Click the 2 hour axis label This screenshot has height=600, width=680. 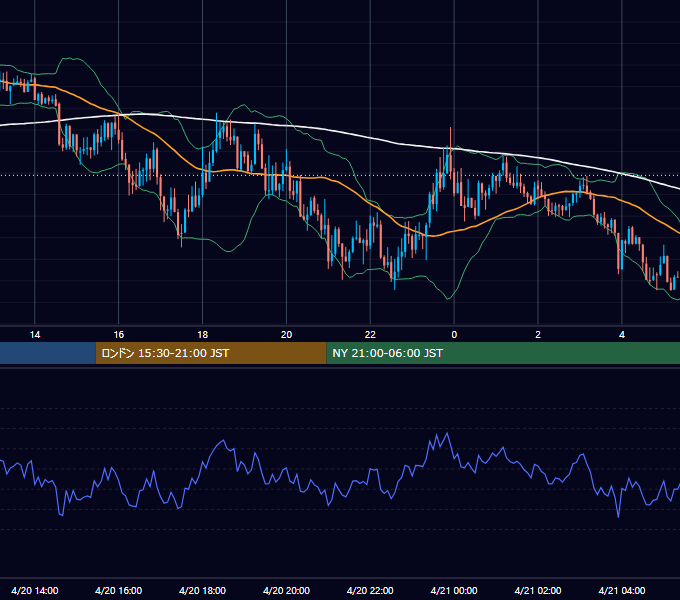pos(538,335)
